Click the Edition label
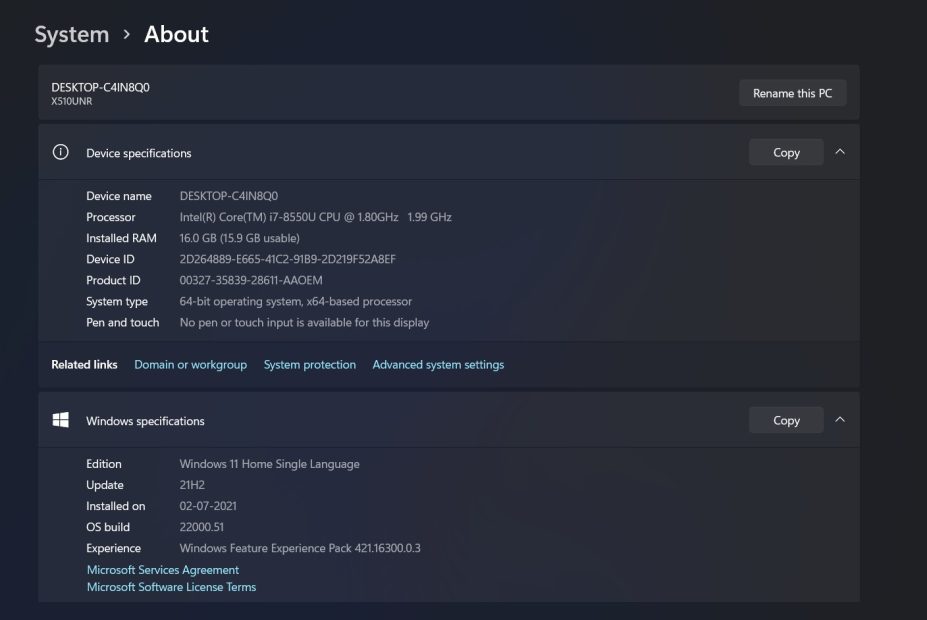 tap(103, 464)
